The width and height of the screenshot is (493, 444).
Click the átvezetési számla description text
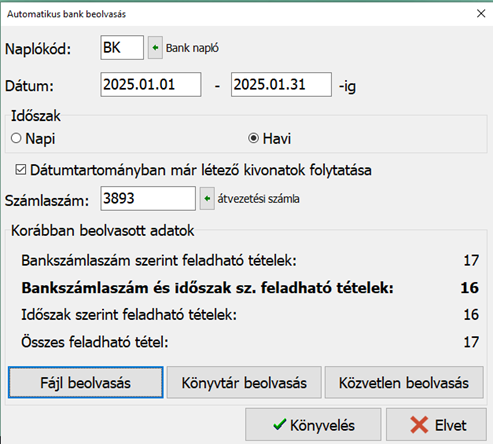259,199
